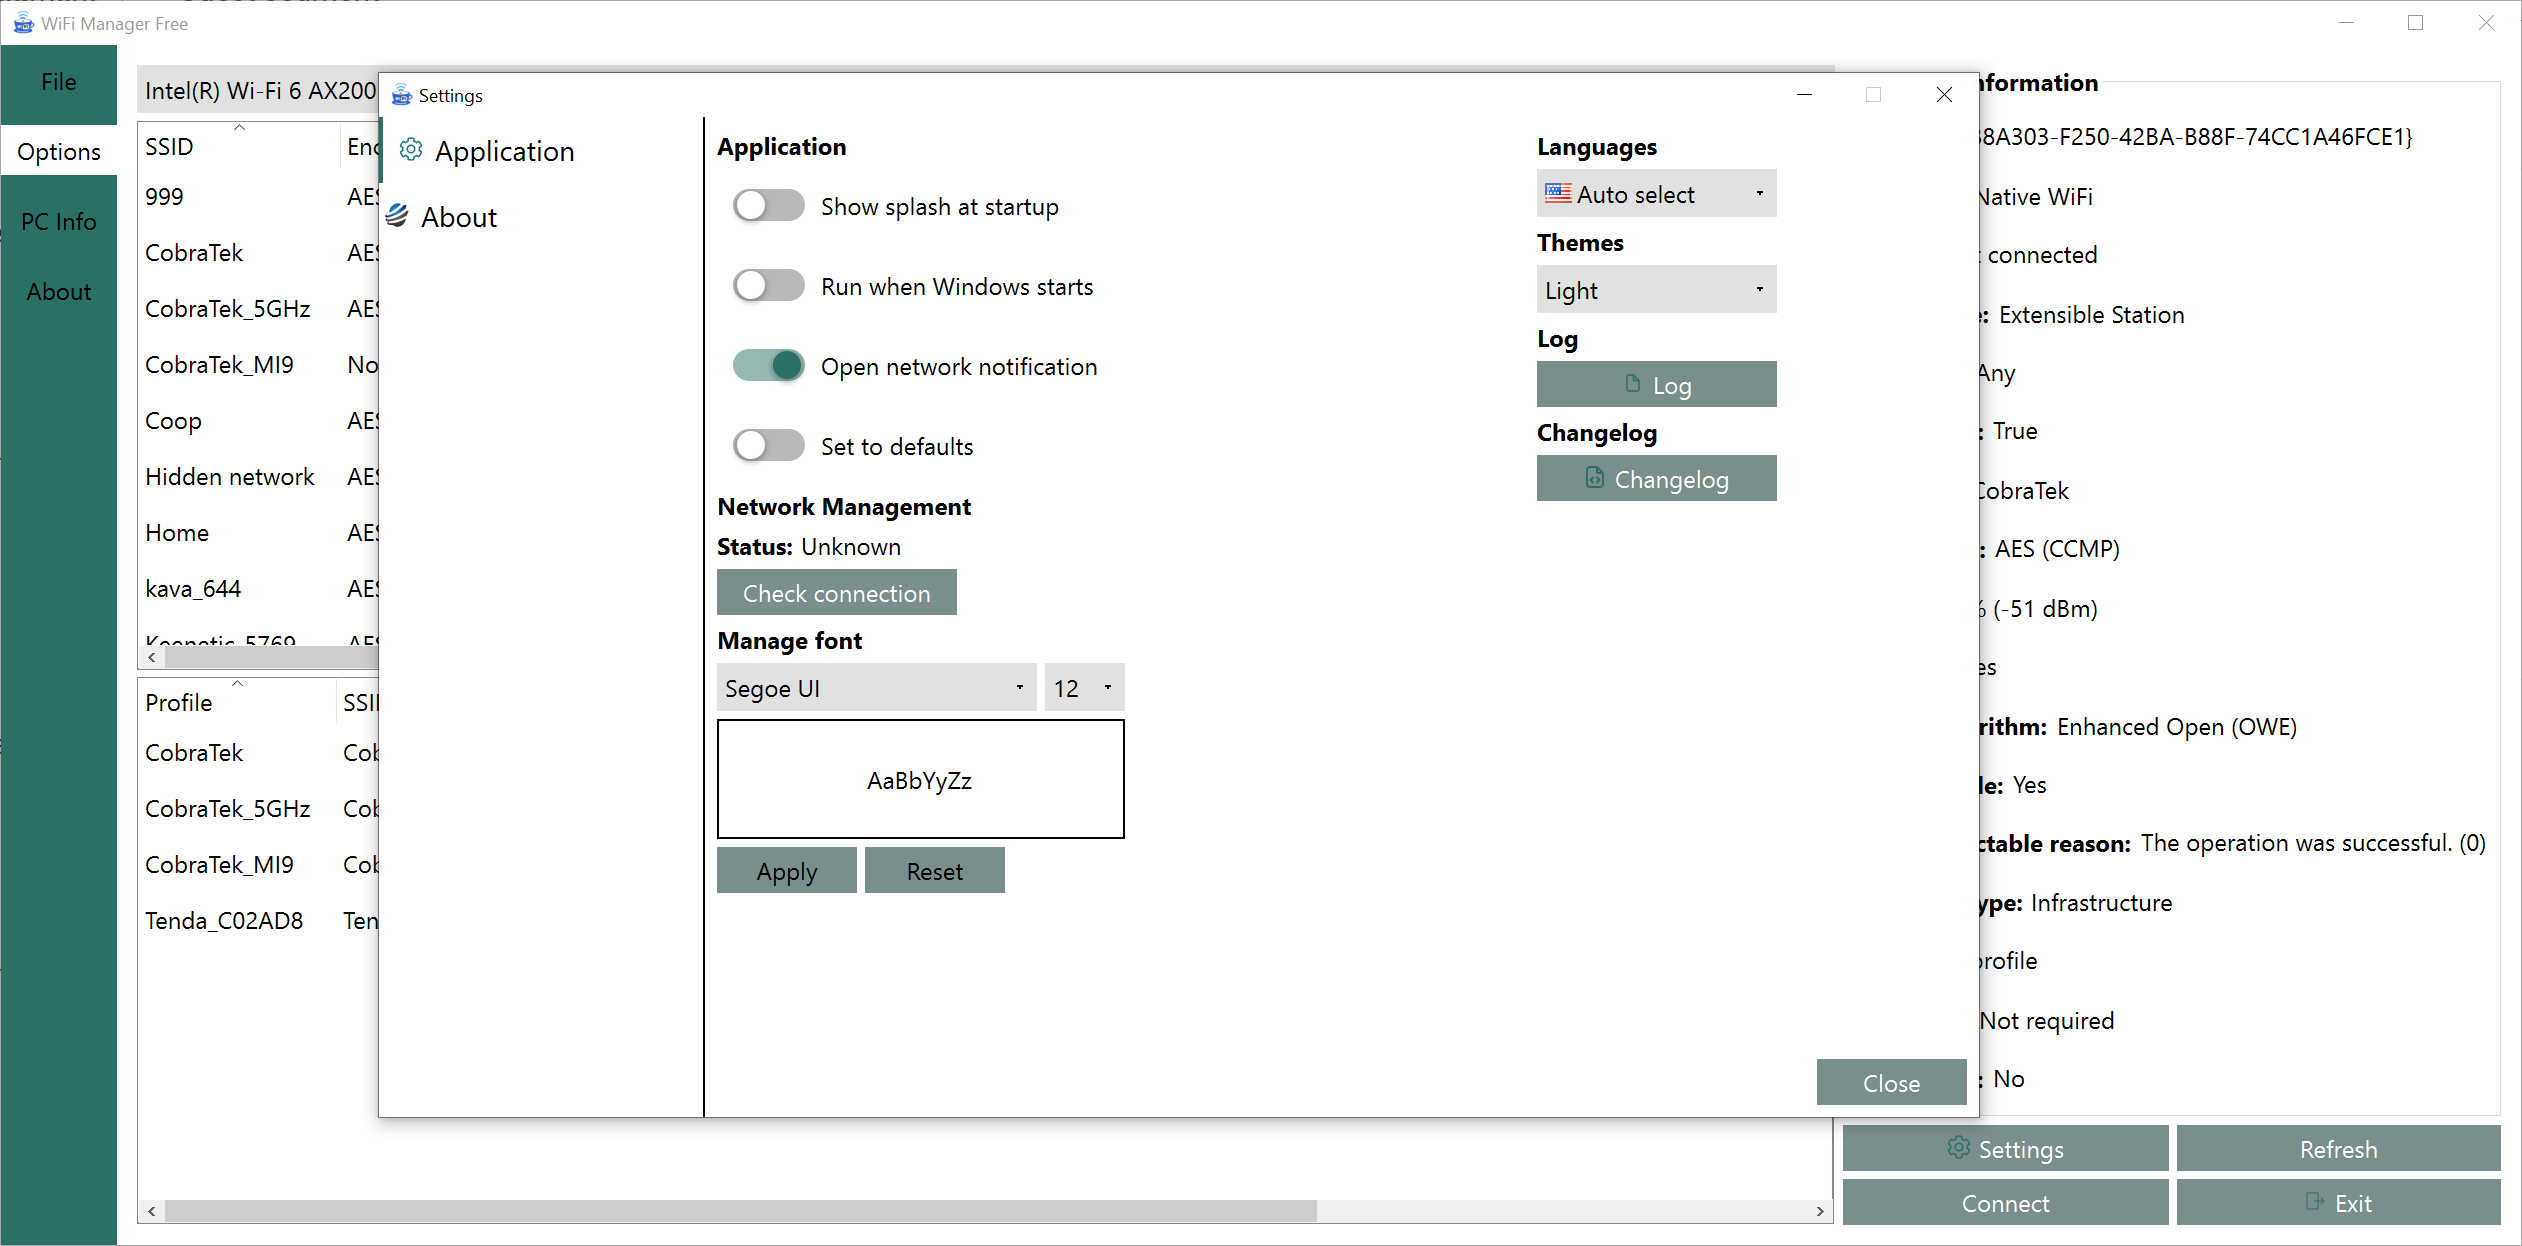
Task: Click the Status: Unknown text
Action: click(x=809, y=547)
